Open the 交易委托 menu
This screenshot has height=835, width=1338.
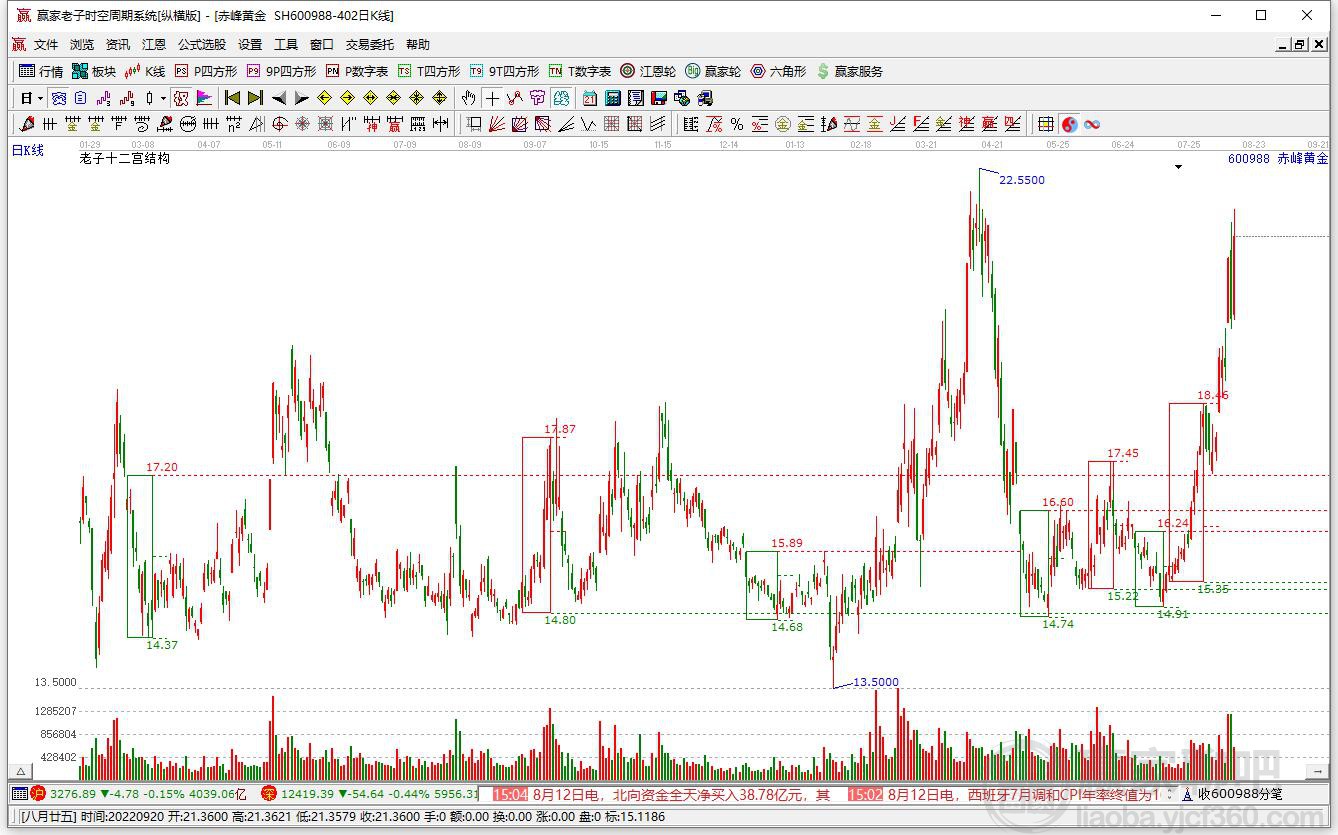tap(370, 44)
